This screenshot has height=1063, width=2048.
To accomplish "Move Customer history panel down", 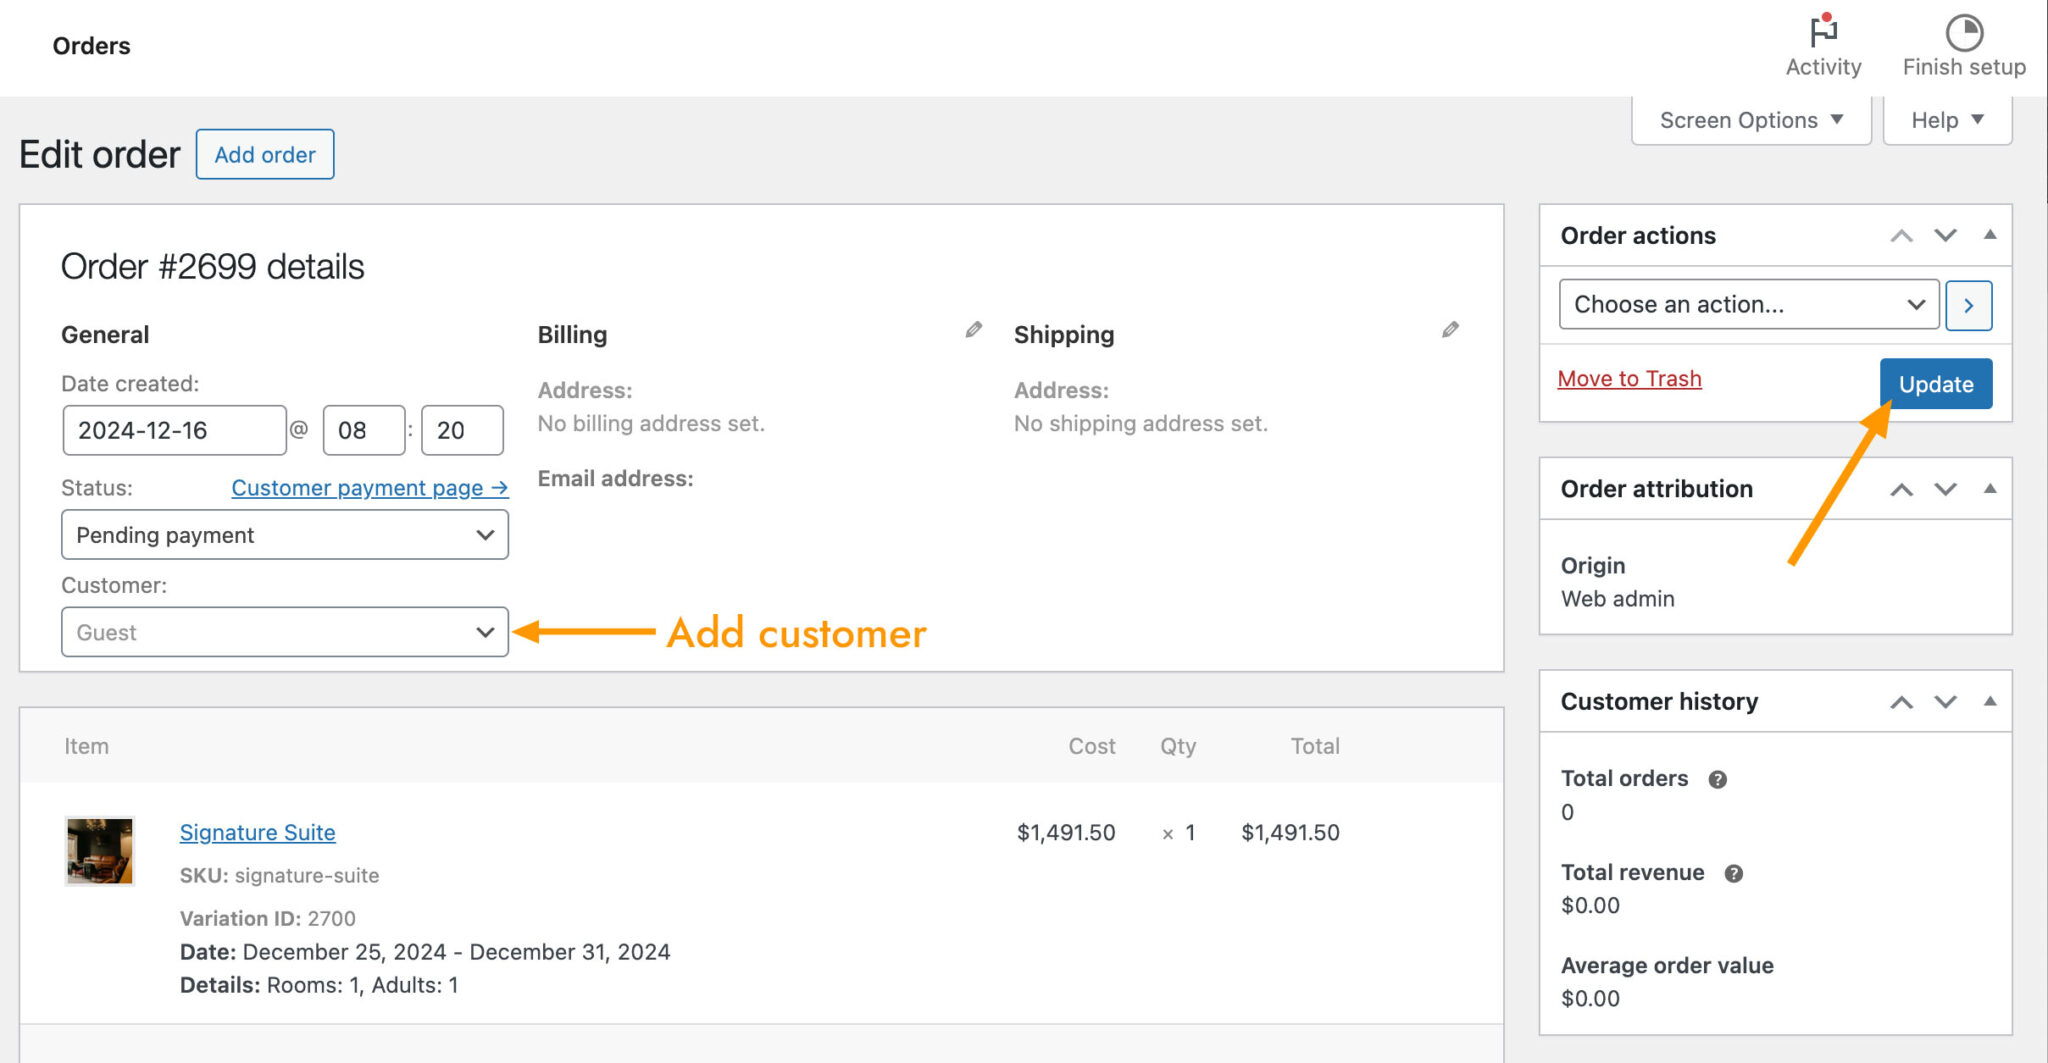I will [x=1945, y=702].
